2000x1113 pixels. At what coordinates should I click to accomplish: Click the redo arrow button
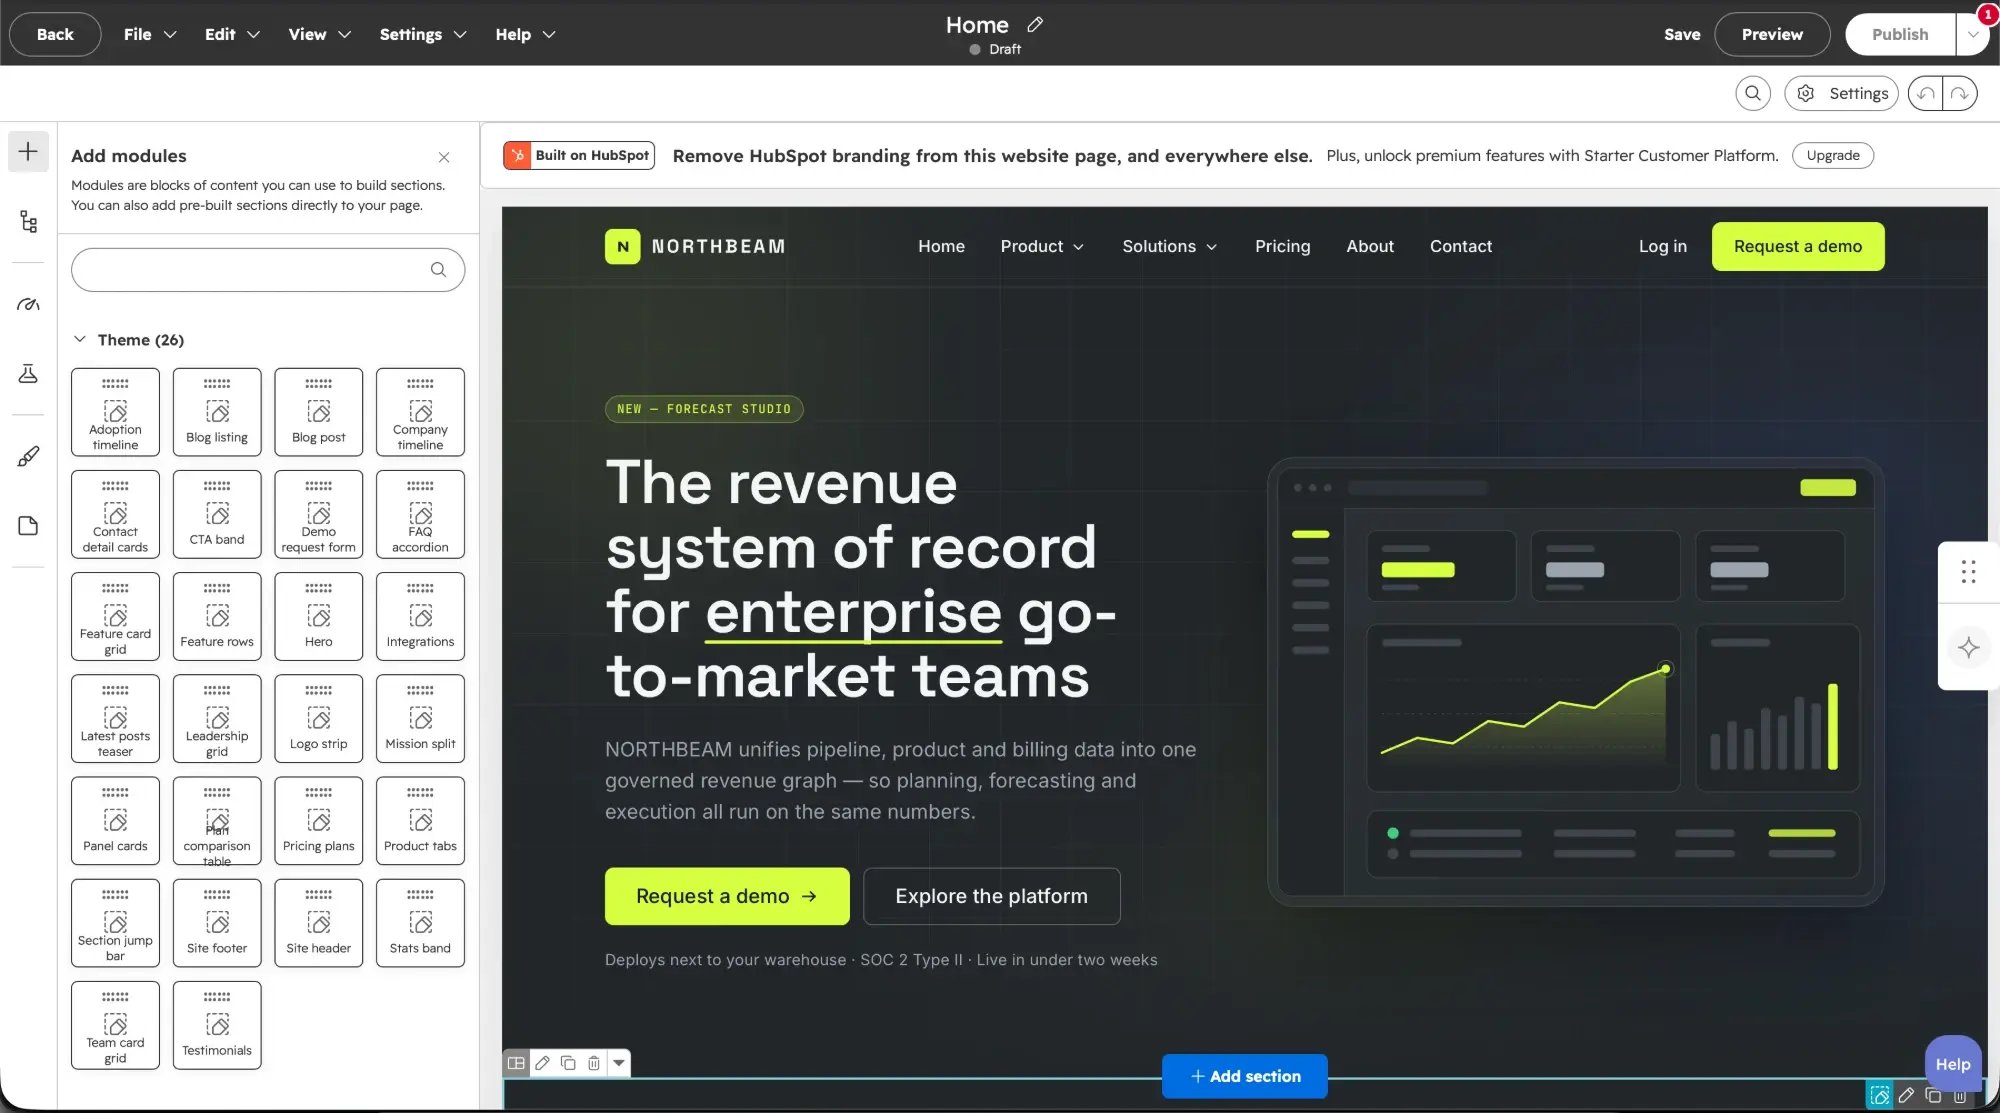pos(1960,93)
